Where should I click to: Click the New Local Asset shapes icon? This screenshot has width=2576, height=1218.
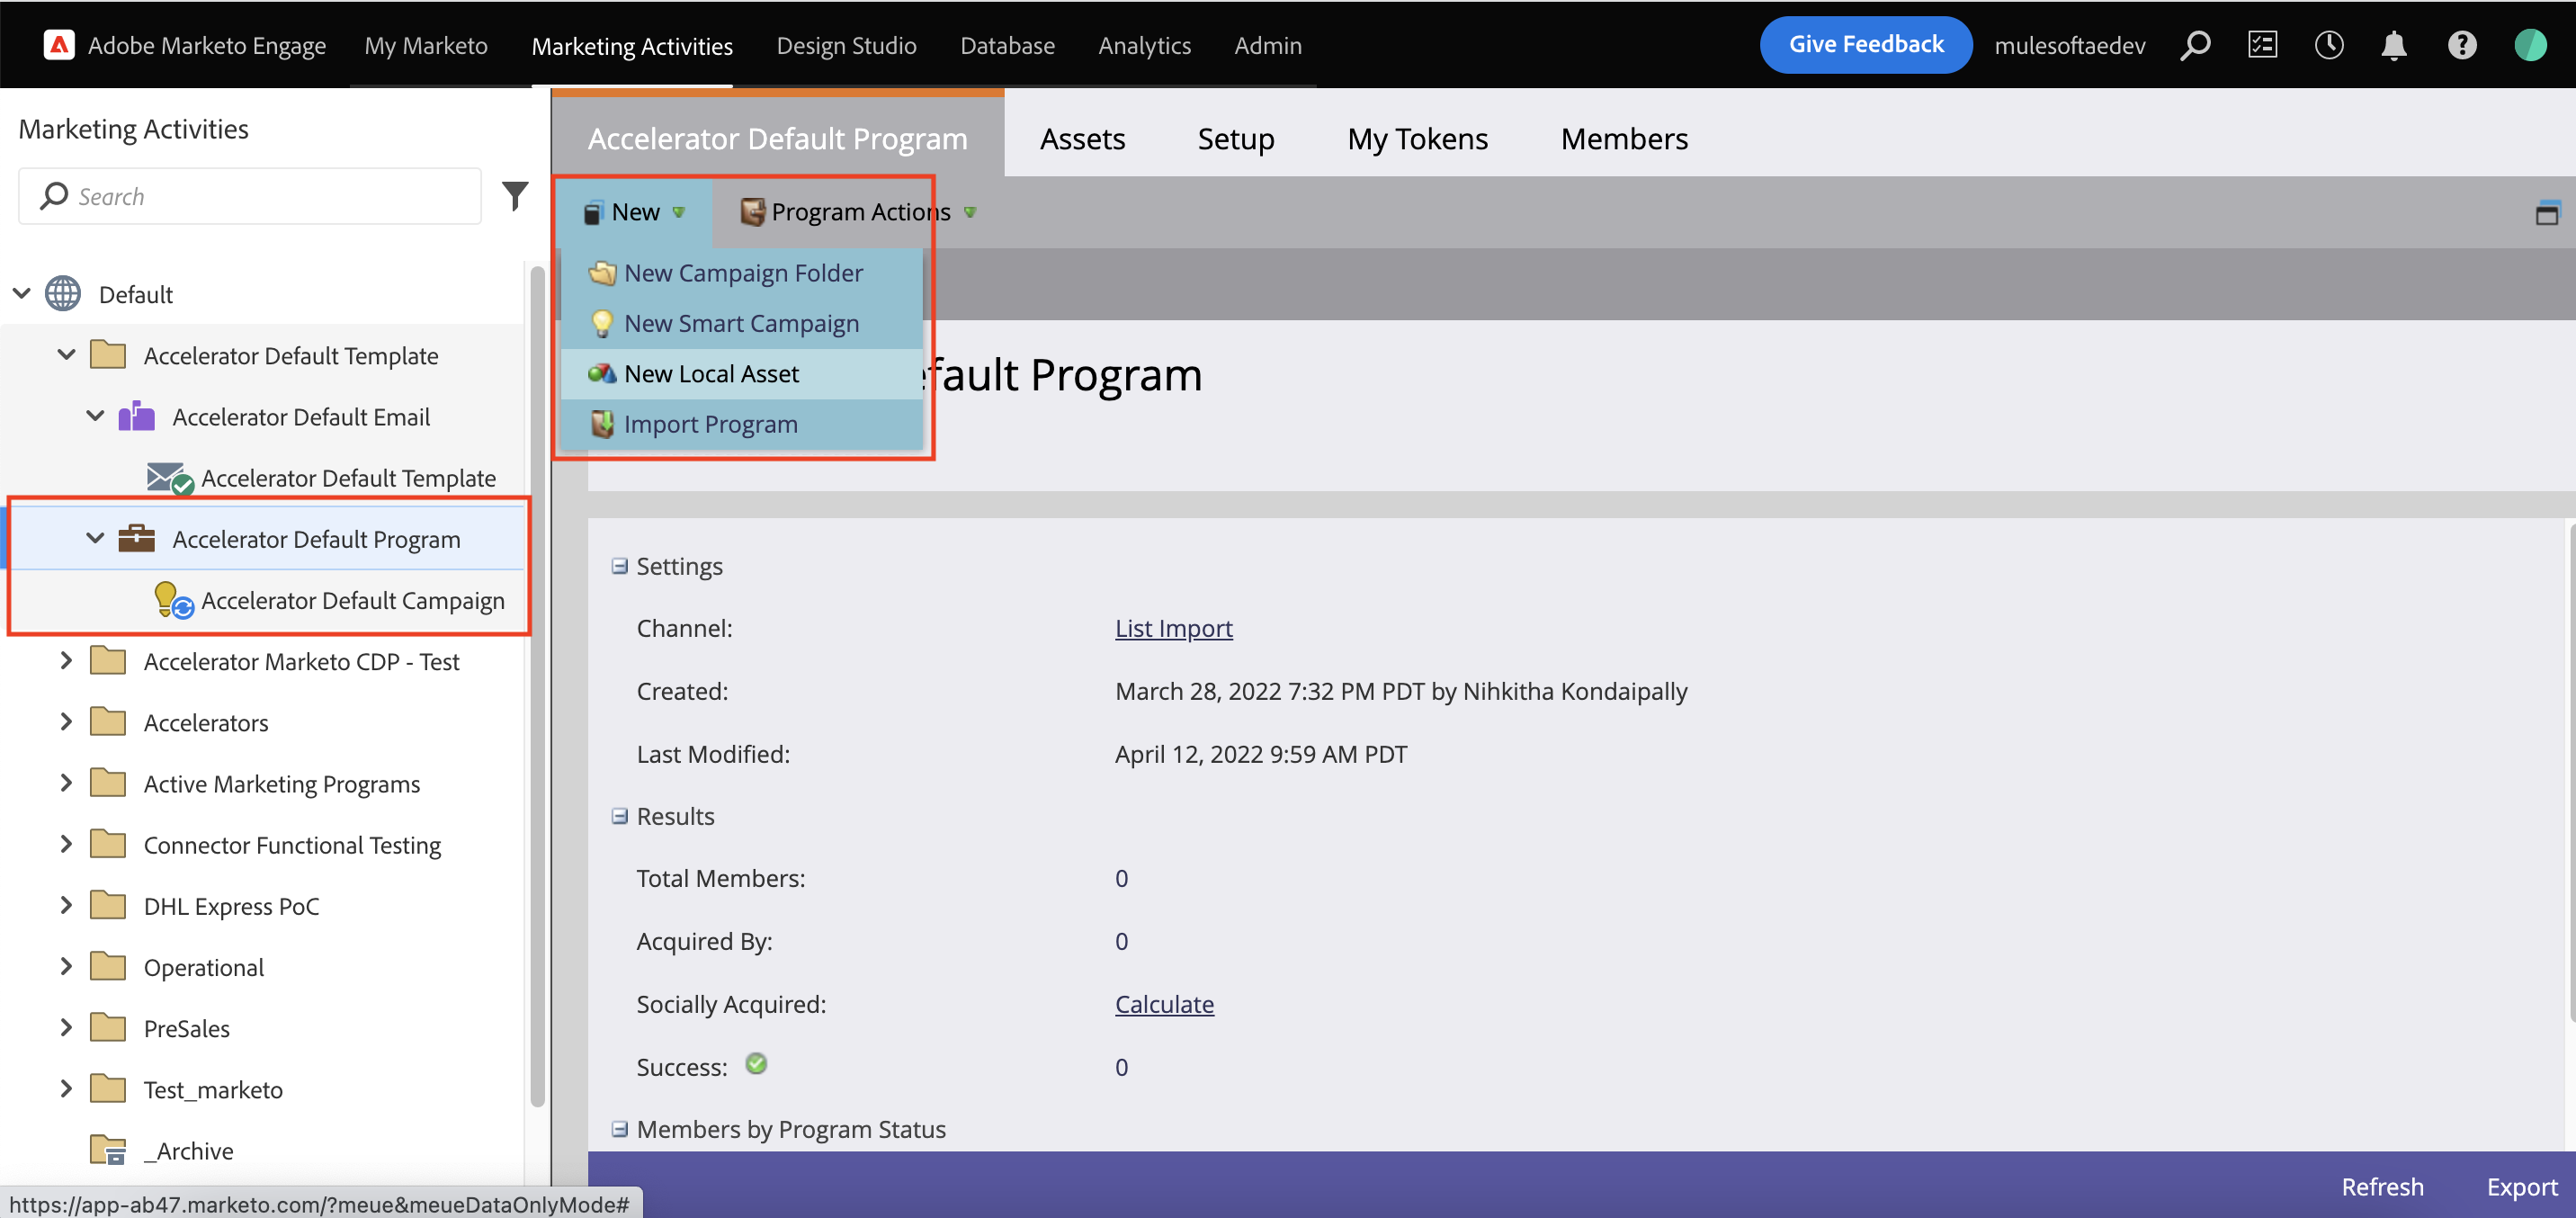point(602,373)
